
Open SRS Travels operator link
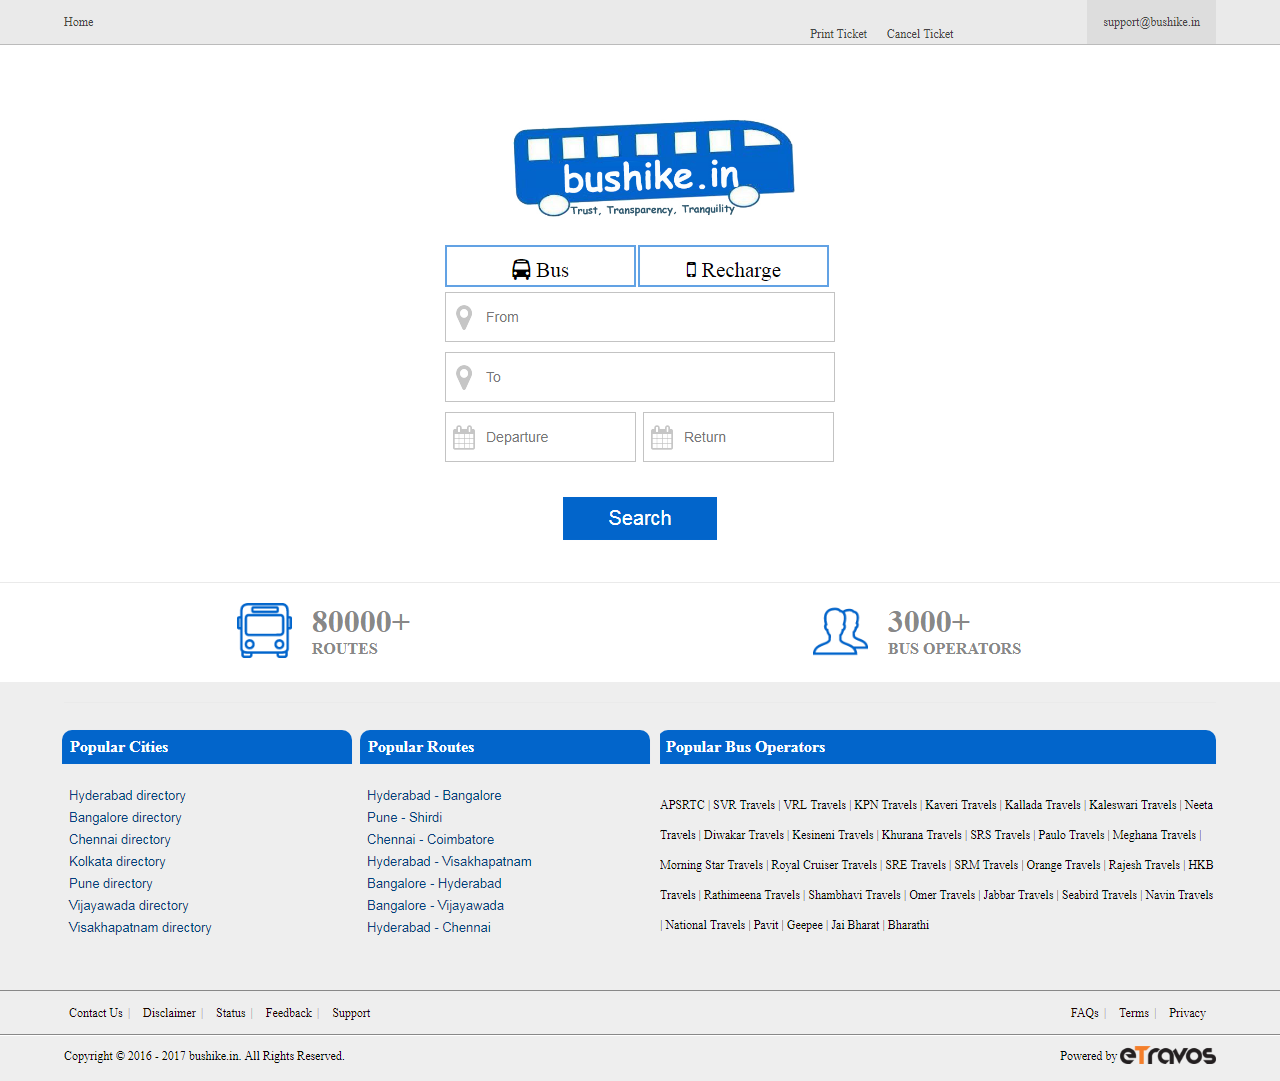(1000, 835)
